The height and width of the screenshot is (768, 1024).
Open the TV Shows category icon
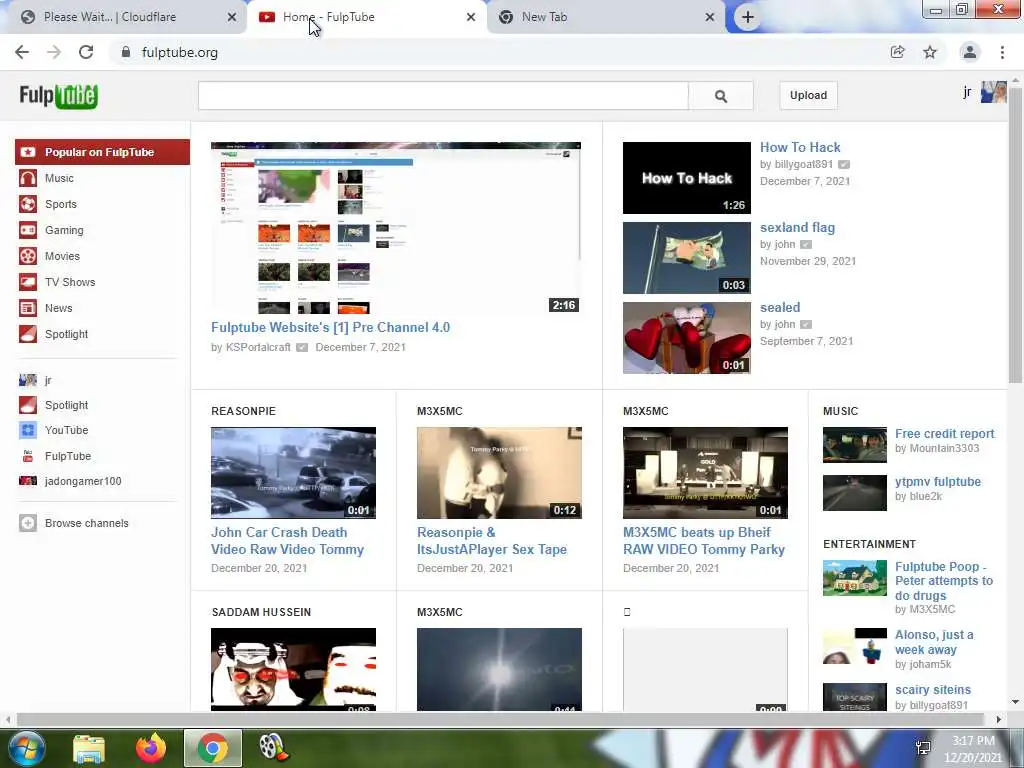(27, 282)
